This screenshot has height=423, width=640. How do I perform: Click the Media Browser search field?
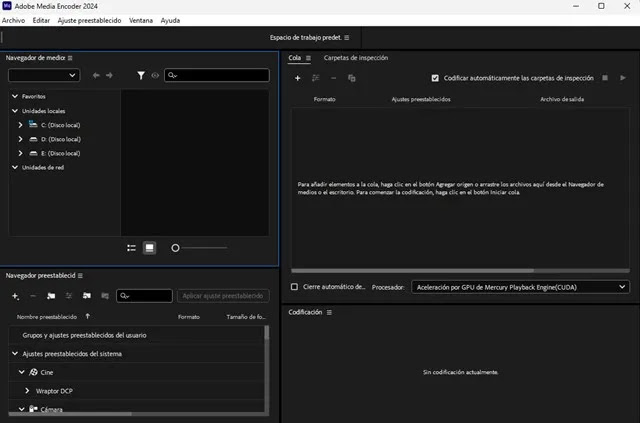point(217,75)
